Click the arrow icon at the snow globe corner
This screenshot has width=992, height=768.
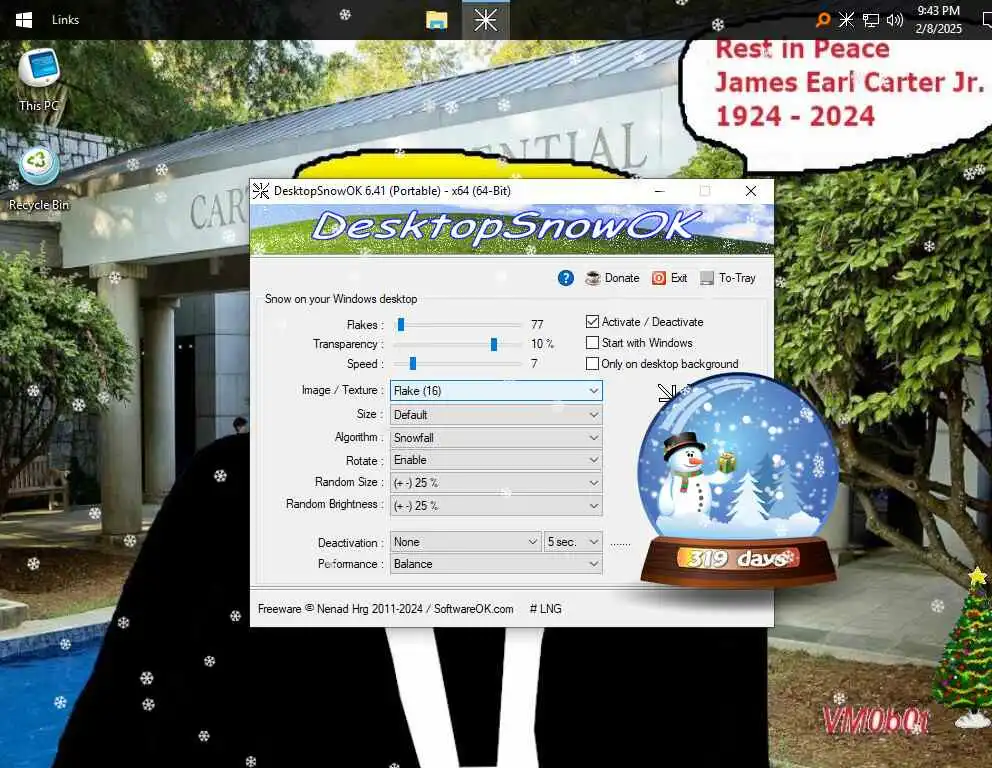pos(667,393)
